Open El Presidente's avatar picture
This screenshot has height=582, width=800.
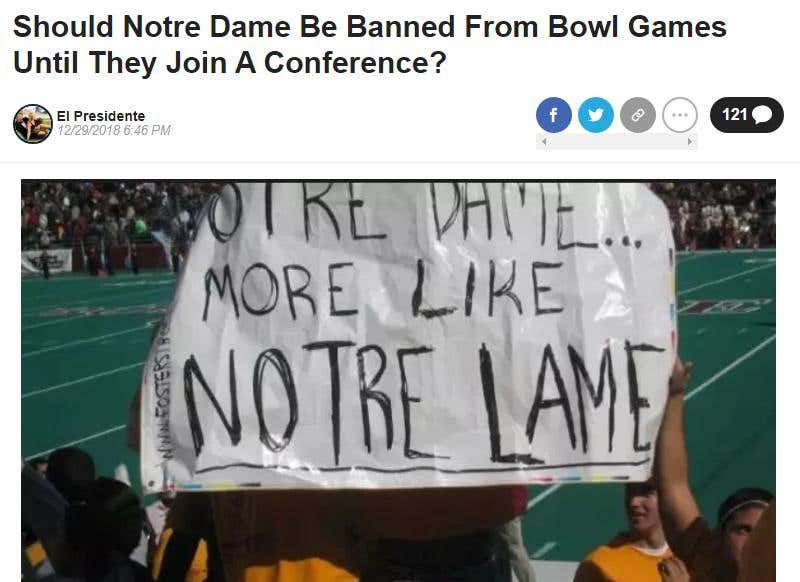pyautogui.click(x=33, y=123)
